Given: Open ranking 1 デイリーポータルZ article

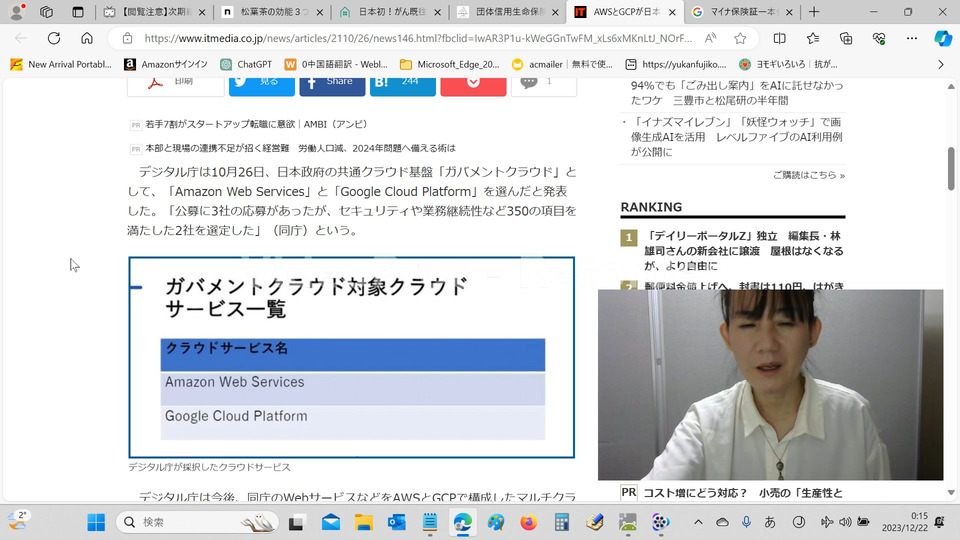Looking at the screenshot, I should pyautogui.click(x=743, y=250).
